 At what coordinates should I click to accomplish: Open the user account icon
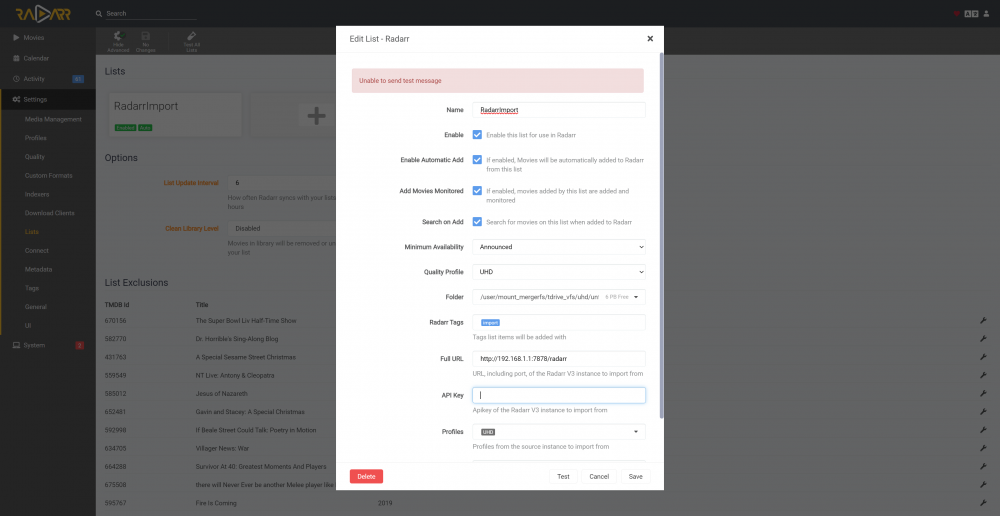point(987,13)
